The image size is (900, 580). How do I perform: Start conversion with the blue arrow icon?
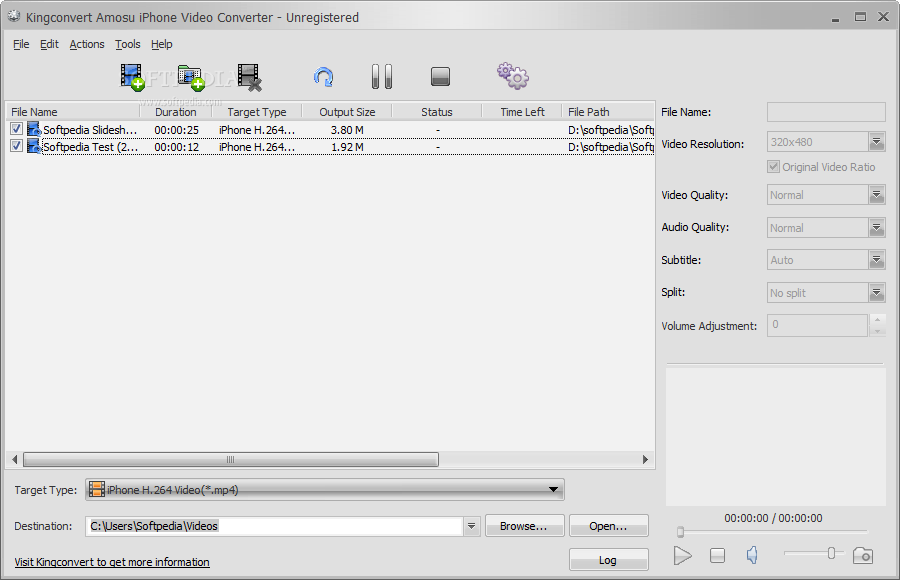pyautogui.click(x=324, y=77)
